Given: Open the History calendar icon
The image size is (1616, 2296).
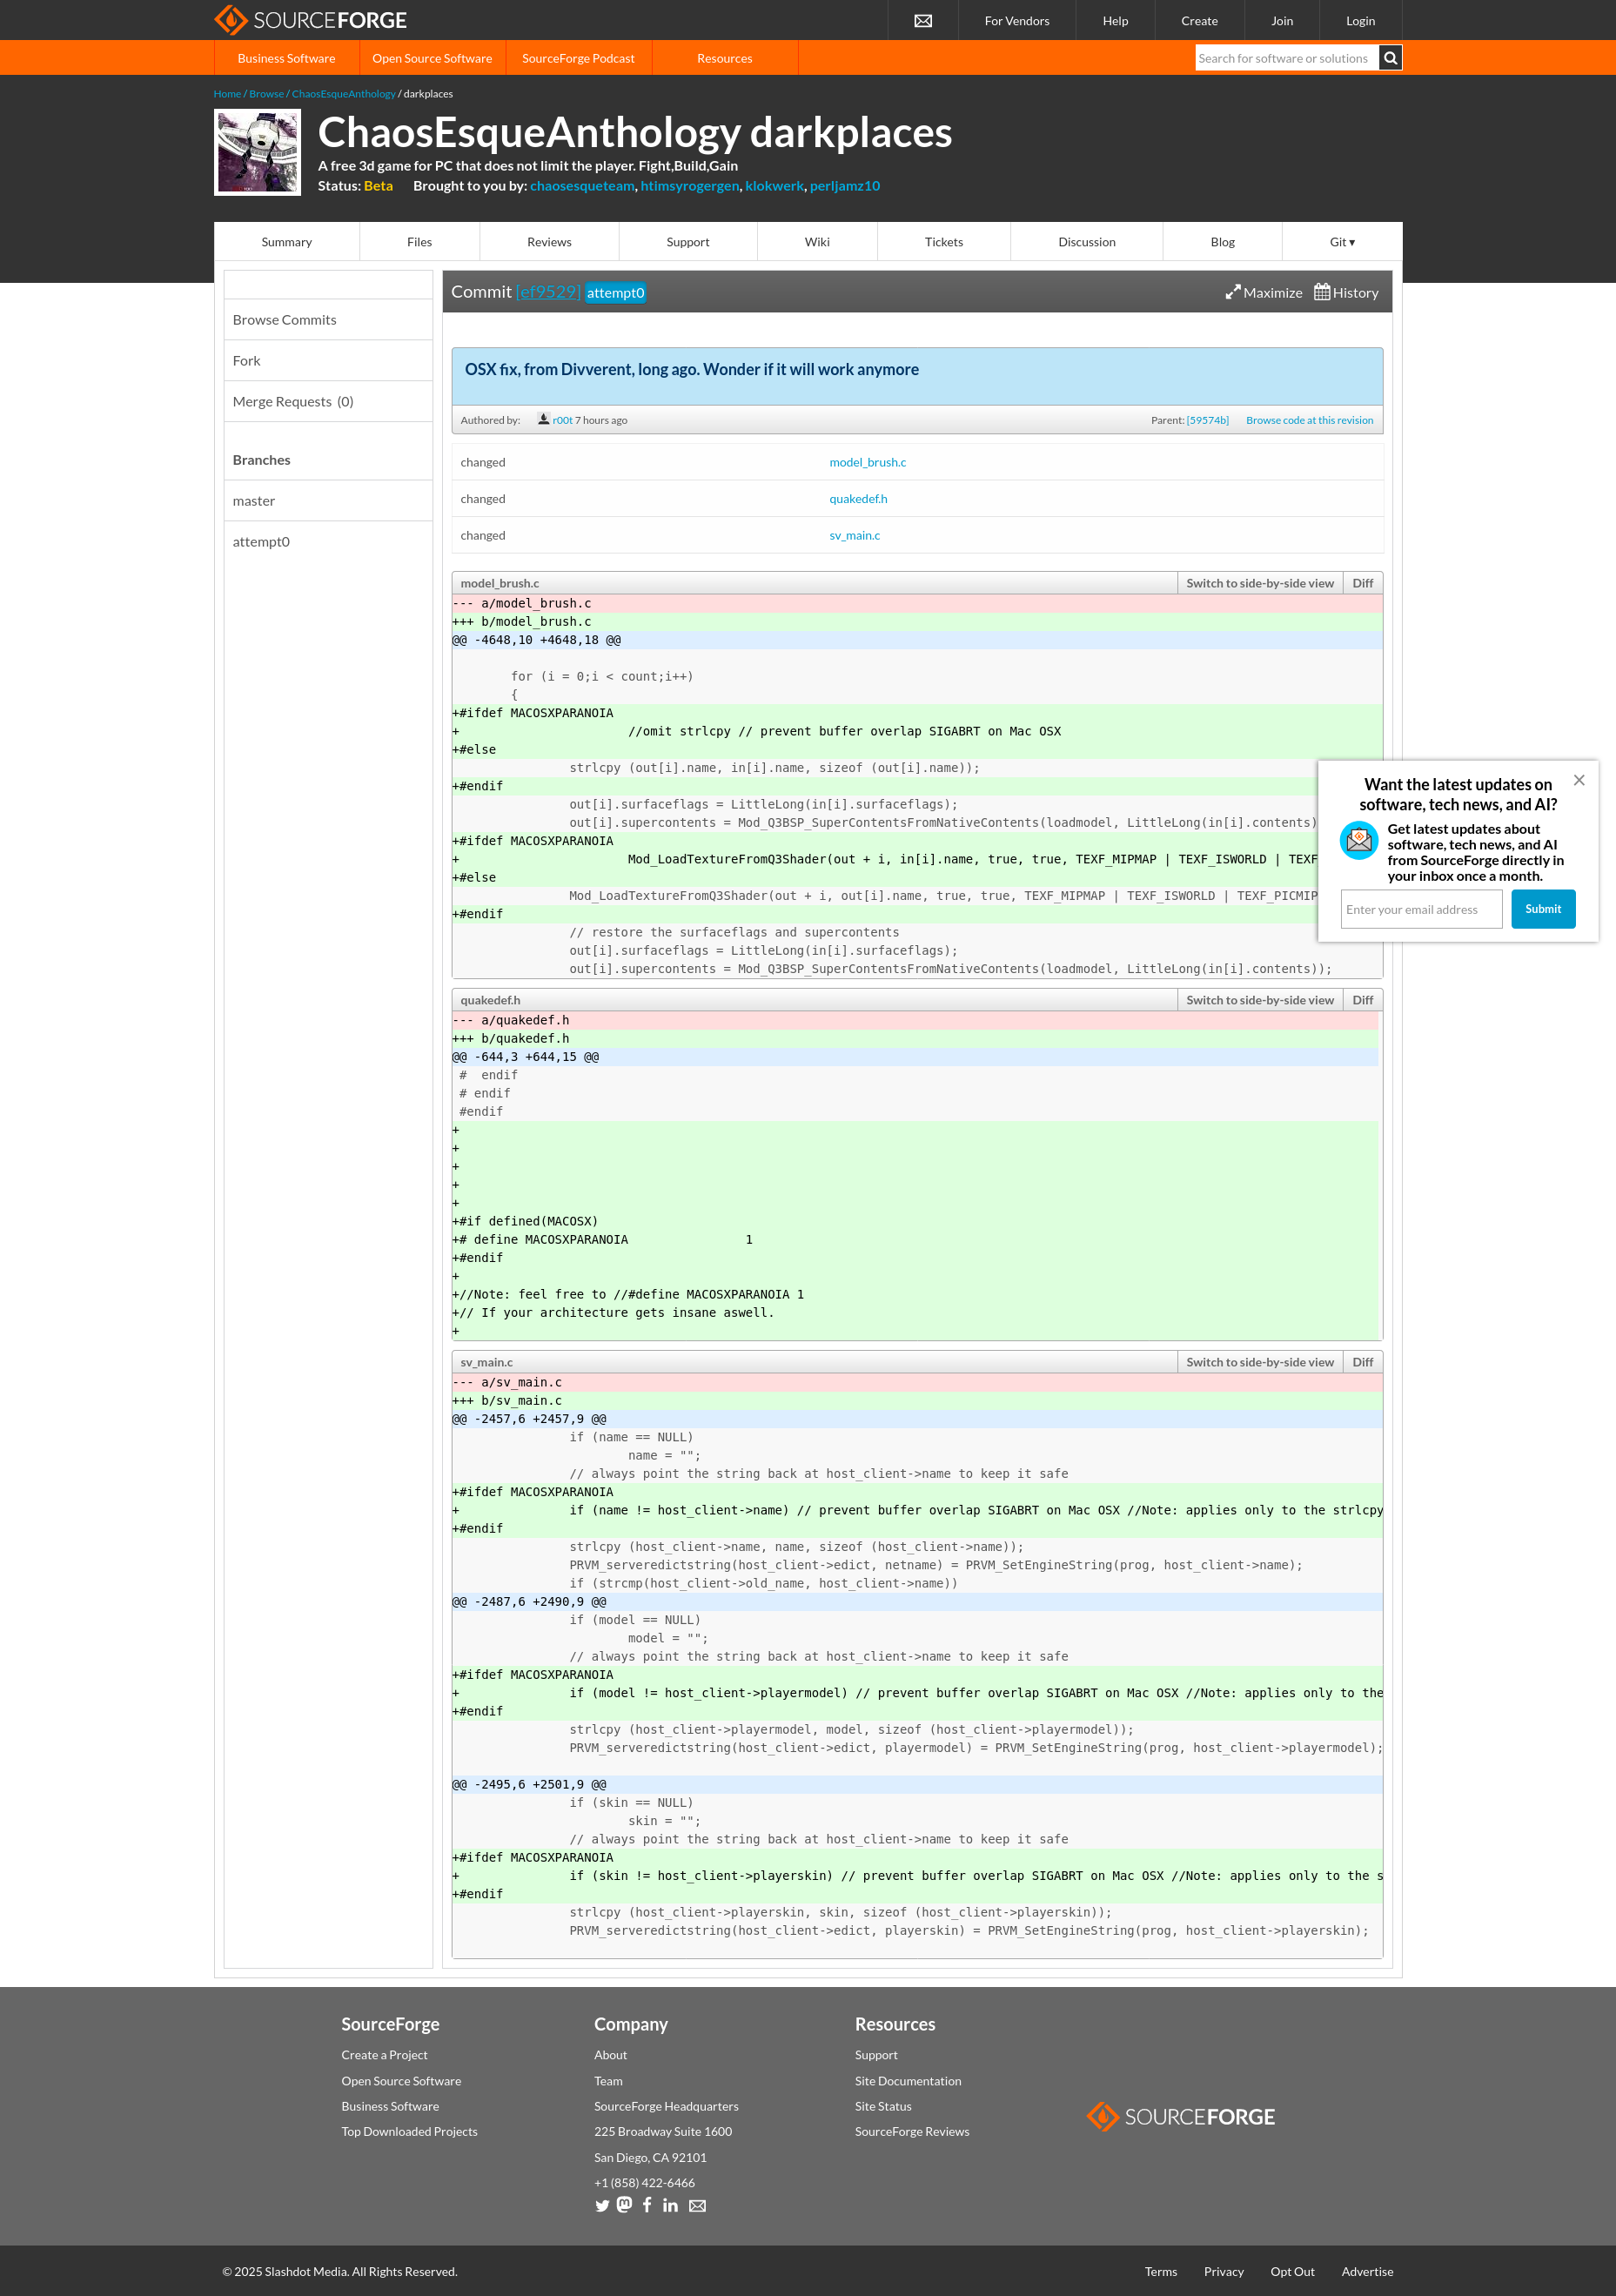Looking at the screenshot, I should [1322, 292].
